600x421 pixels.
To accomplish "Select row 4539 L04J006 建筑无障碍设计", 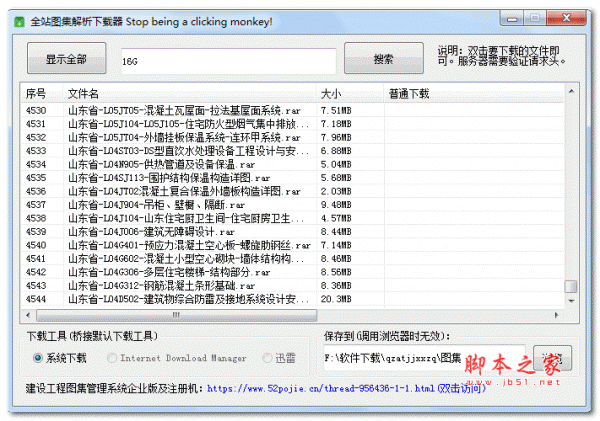I will 293,232.
